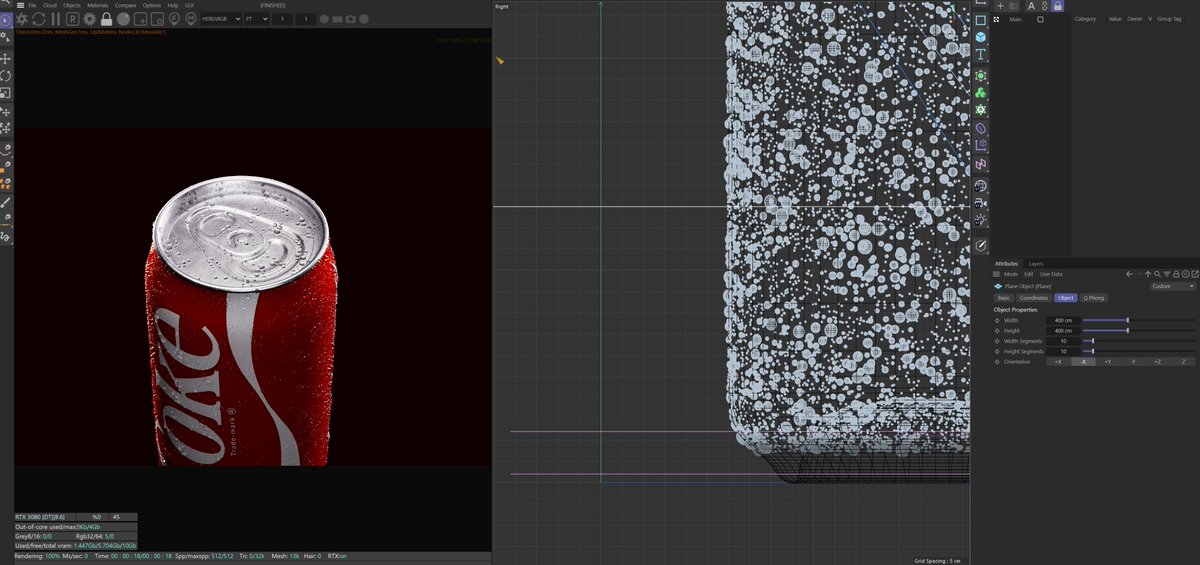Open the HDR/sRGB color space dropdown

click(221, 19)
